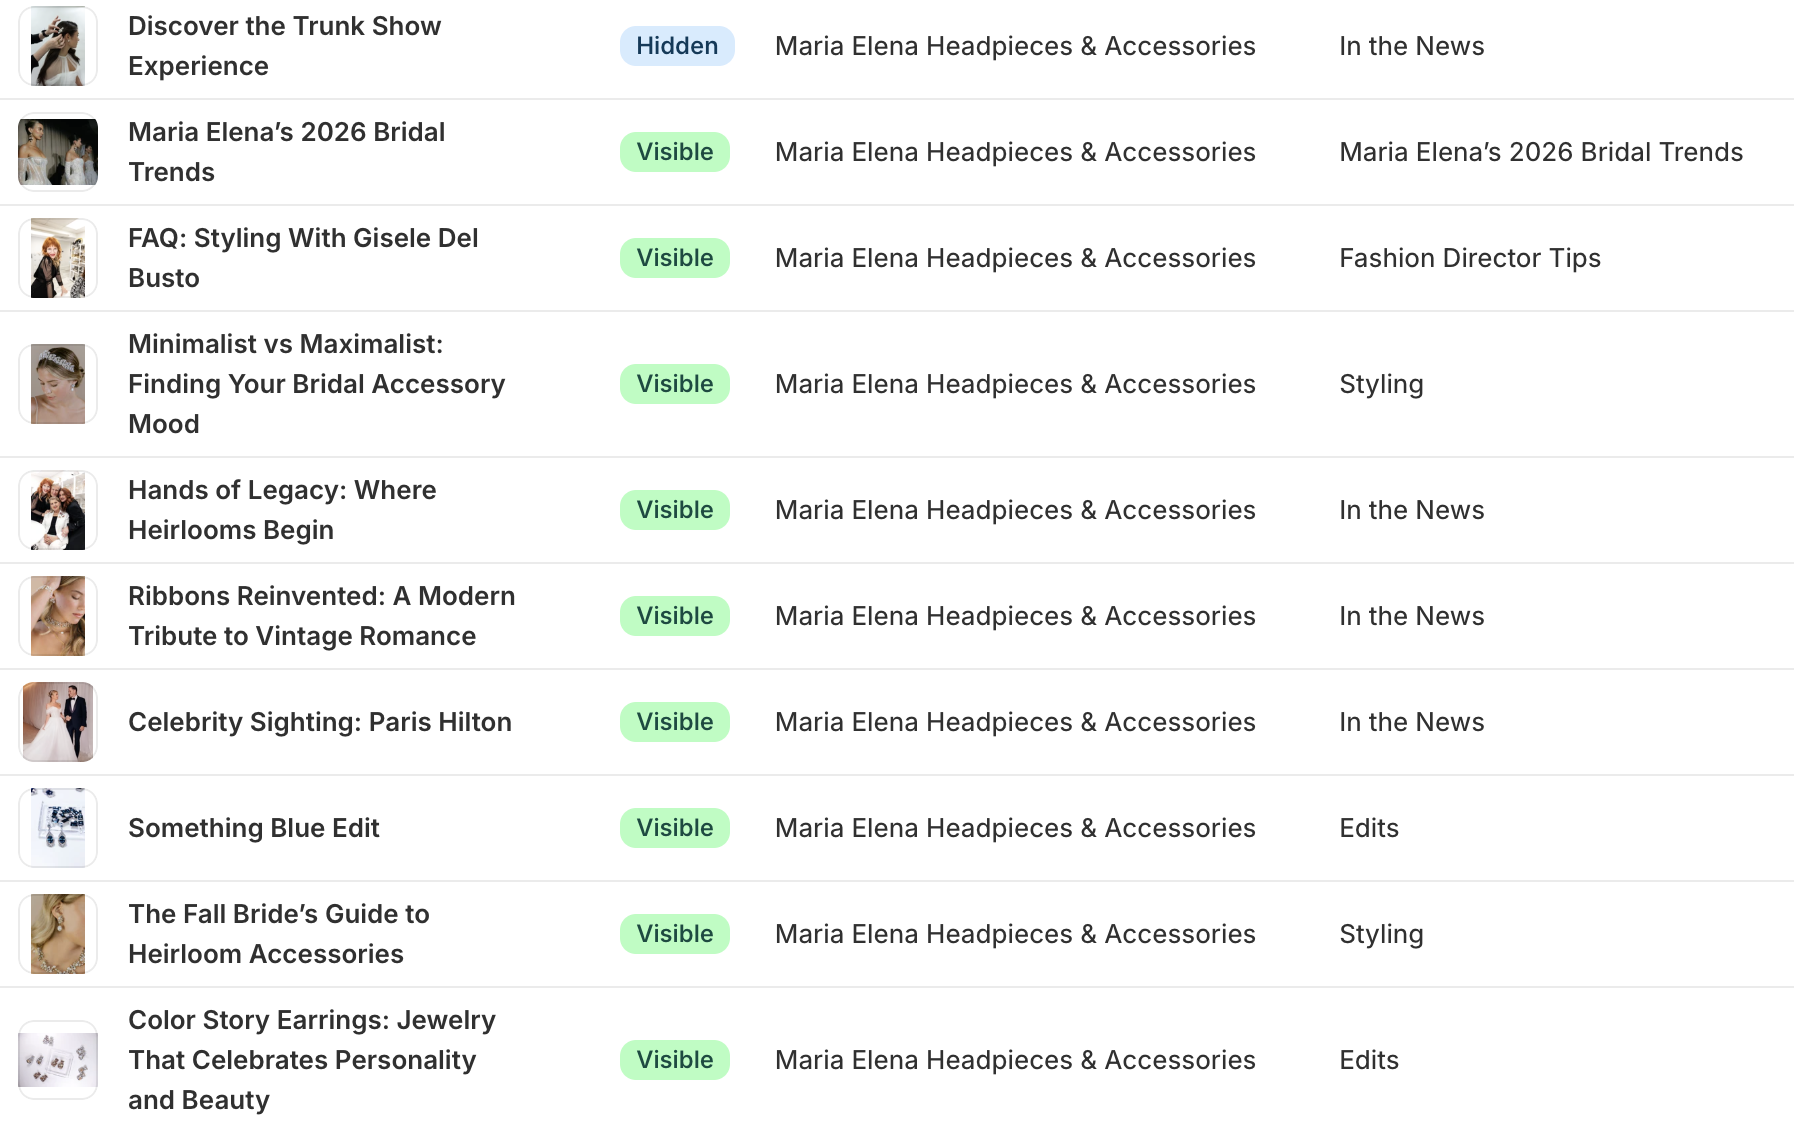
Task: Click the 2026 Bridal Trends post thumbnail
Action: tap(58, 152)
